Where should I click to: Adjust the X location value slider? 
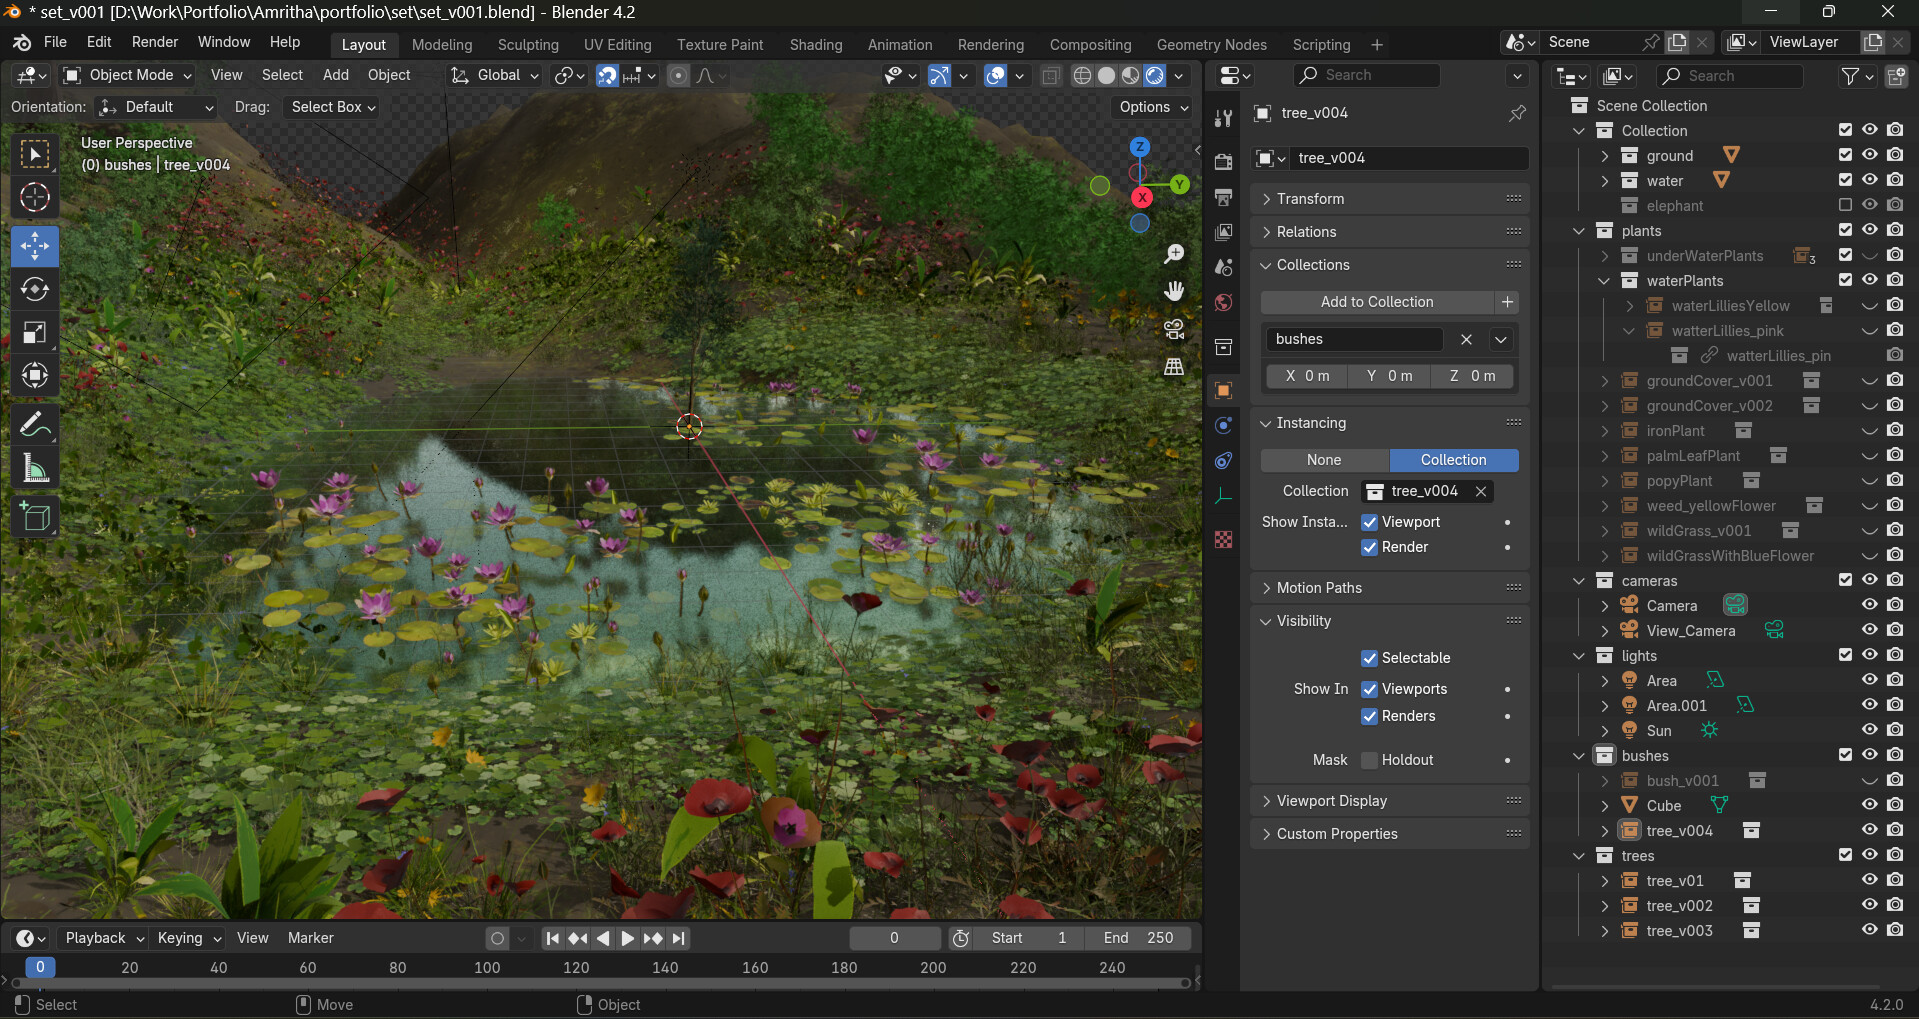pyautogui.click(x=1306, y=376)
